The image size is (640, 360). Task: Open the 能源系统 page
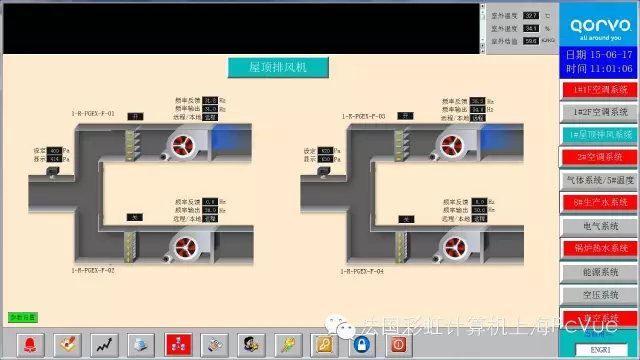tap(600, 272)
